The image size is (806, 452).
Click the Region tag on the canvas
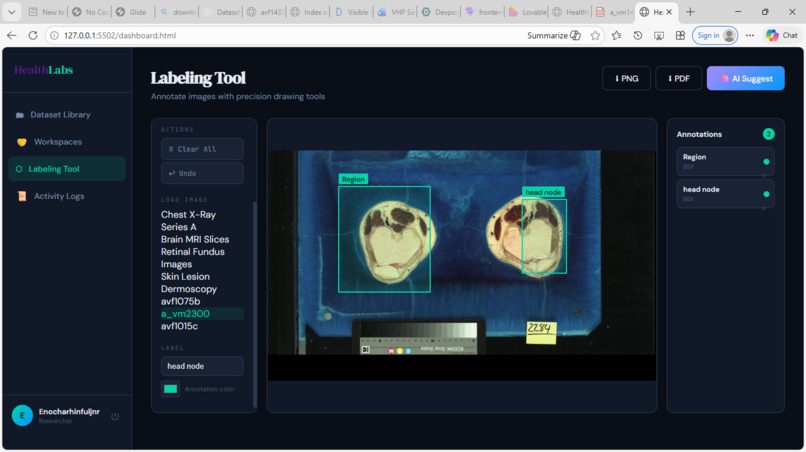(353, 179)
